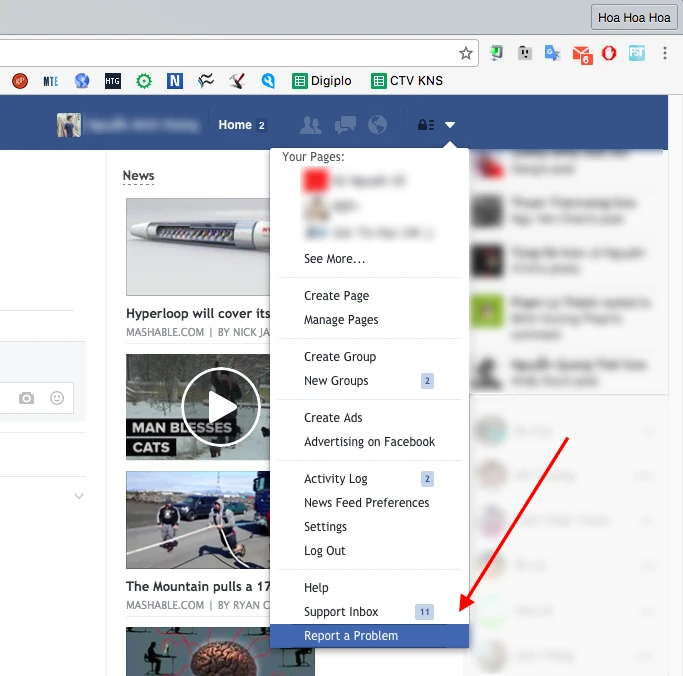Collapse the account dropdown arrow

tap(450, 125)
